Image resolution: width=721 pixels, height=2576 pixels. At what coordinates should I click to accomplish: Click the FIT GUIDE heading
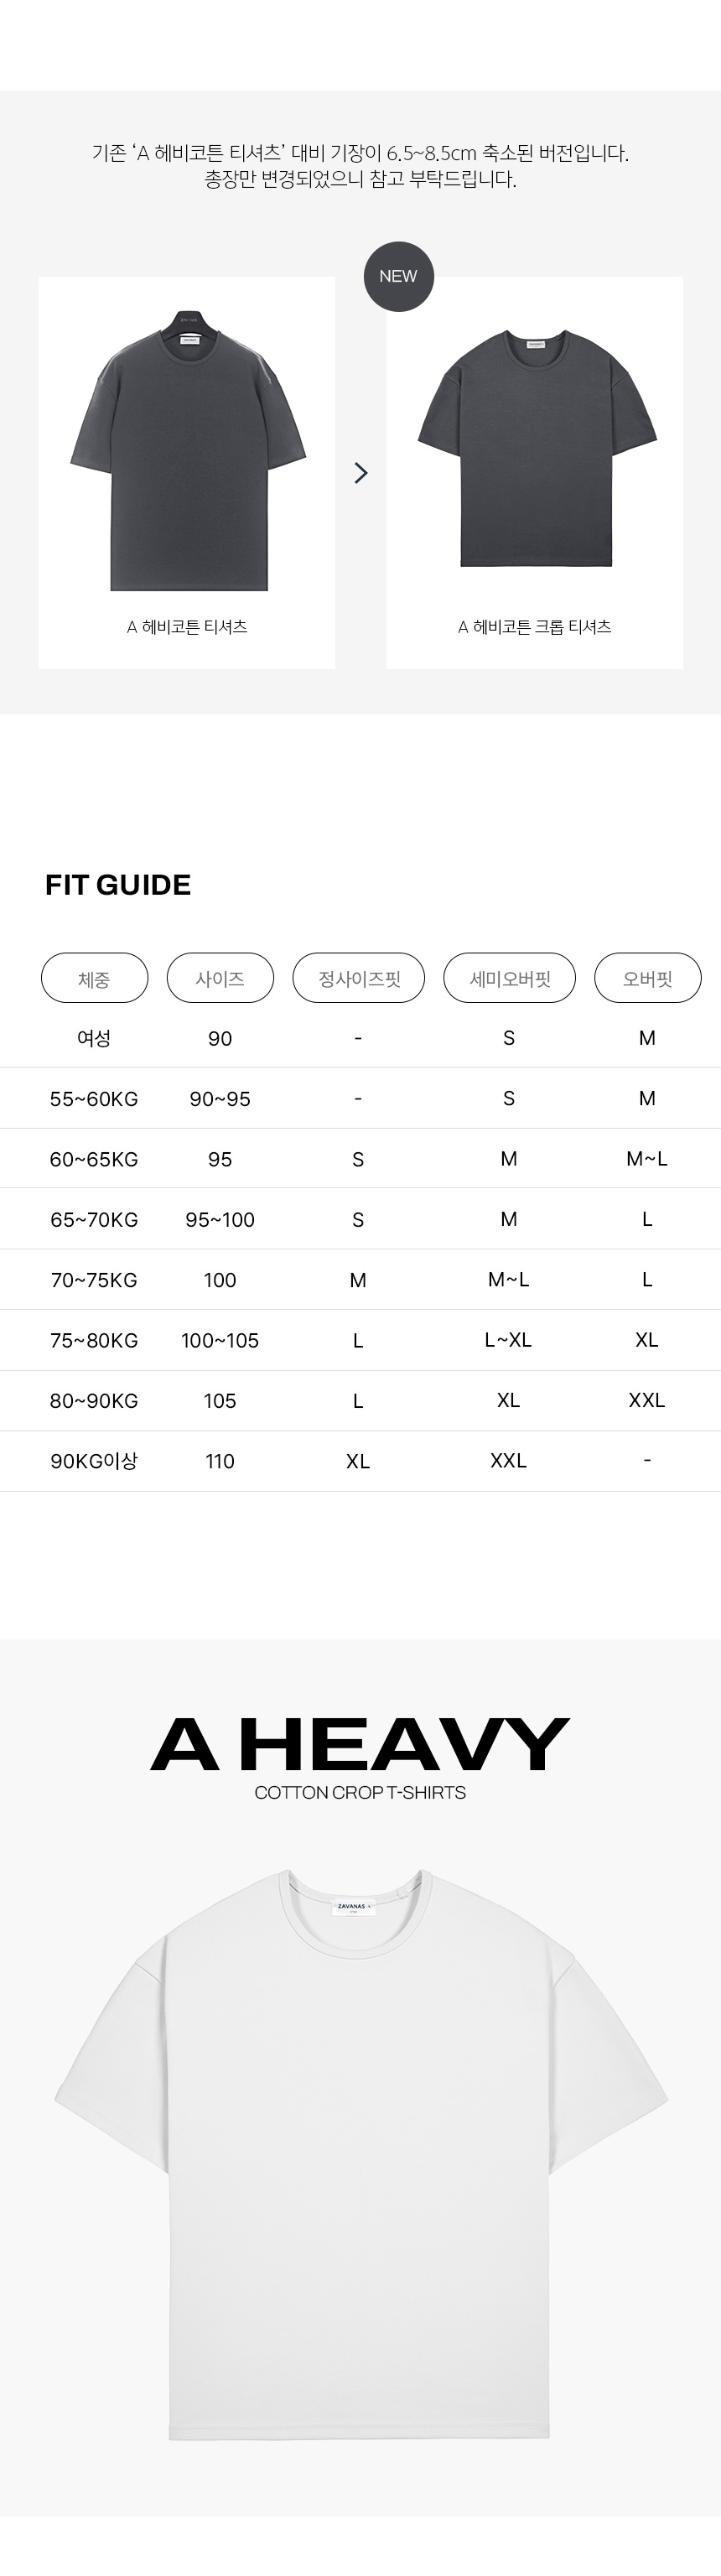(x=118, y=885)
